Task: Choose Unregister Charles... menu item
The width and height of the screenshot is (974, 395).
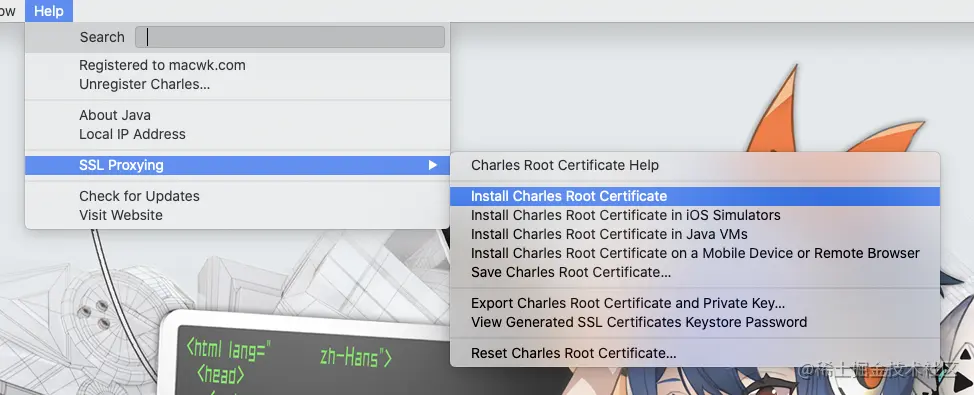Action: coord(237,84)
